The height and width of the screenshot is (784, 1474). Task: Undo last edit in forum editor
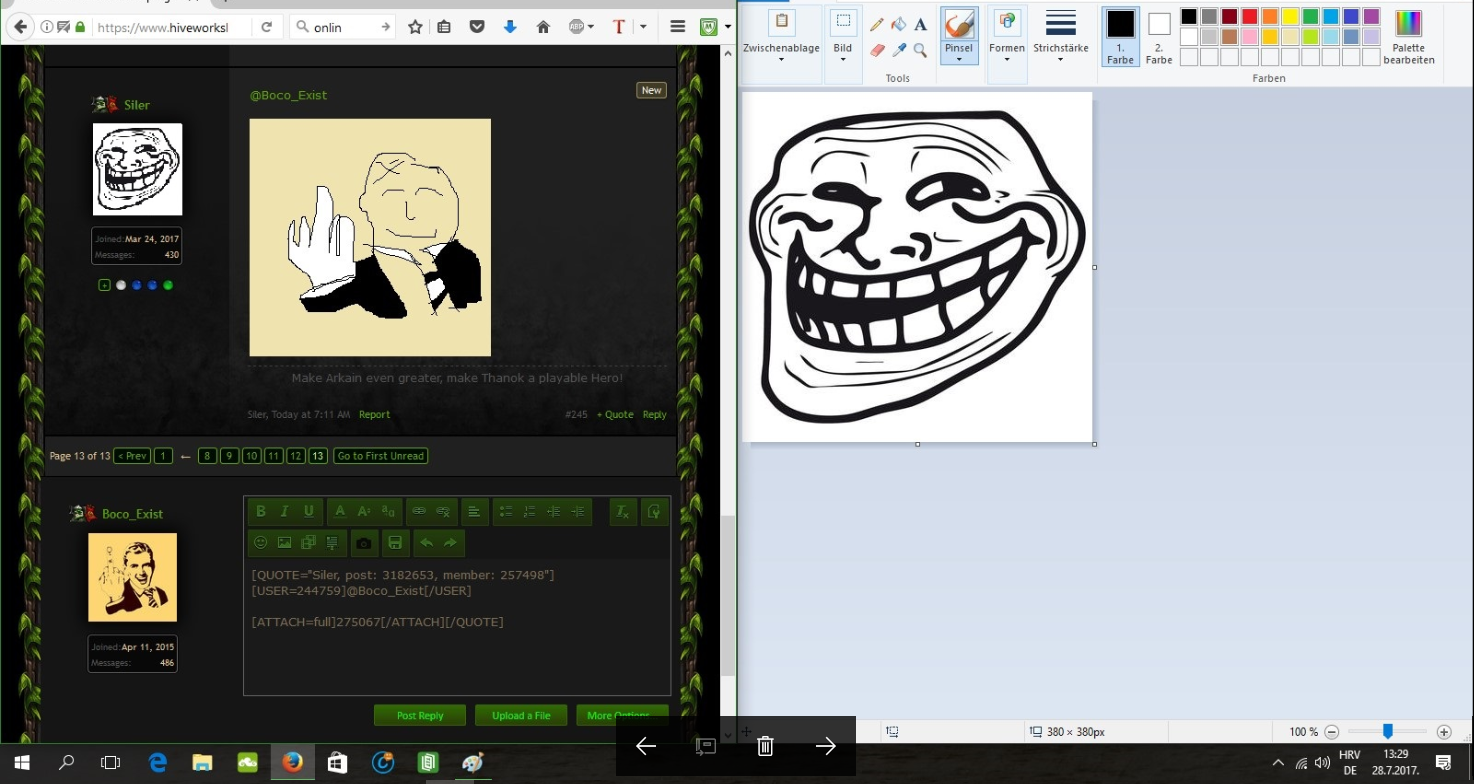pos(427,543)
